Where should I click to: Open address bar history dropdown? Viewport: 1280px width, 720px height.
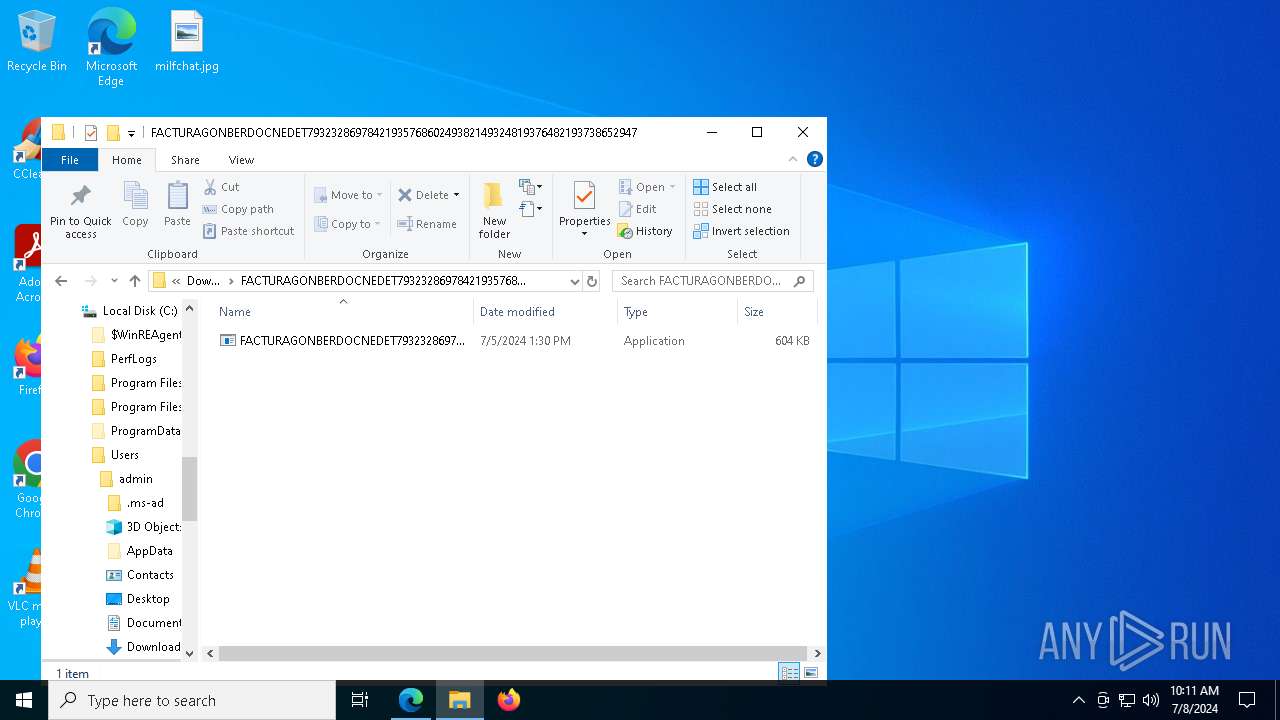pyautogui.click(x=574, y=282)
